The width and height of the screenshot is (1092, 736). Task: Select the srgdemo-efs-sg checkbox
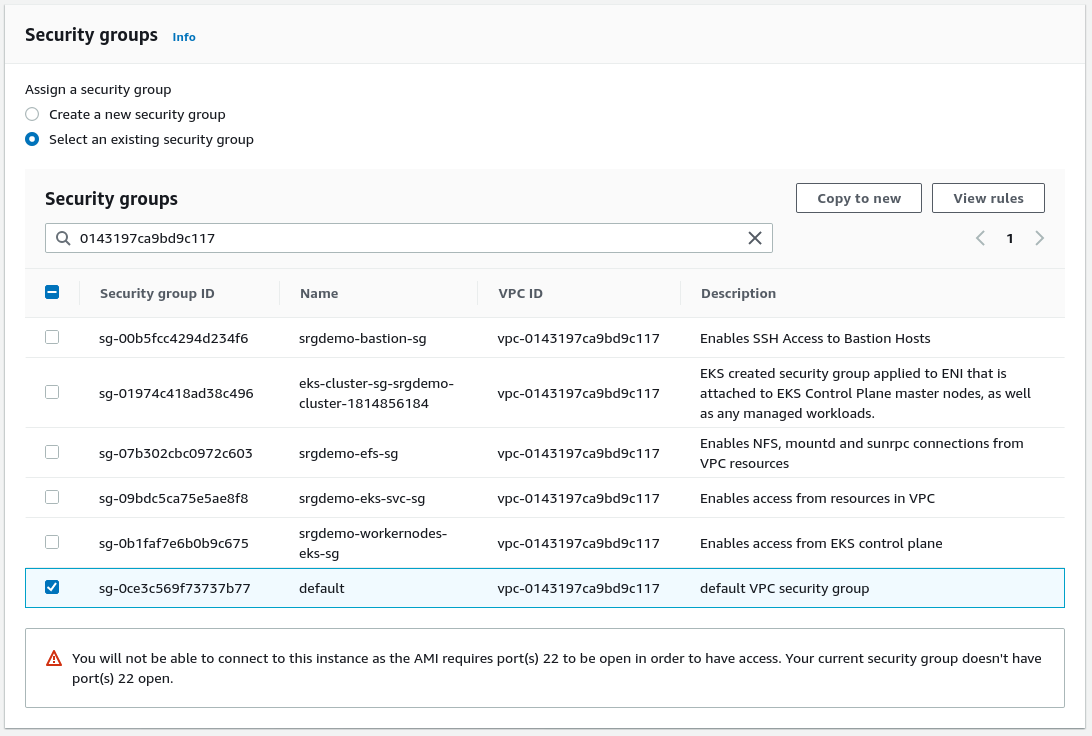52,453
